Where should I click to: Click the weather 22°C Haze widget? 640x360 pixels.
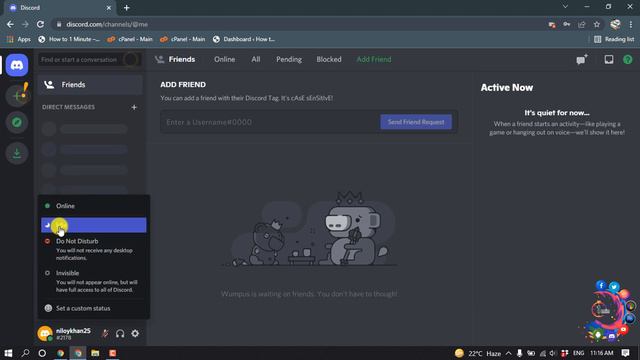[478, 353]
